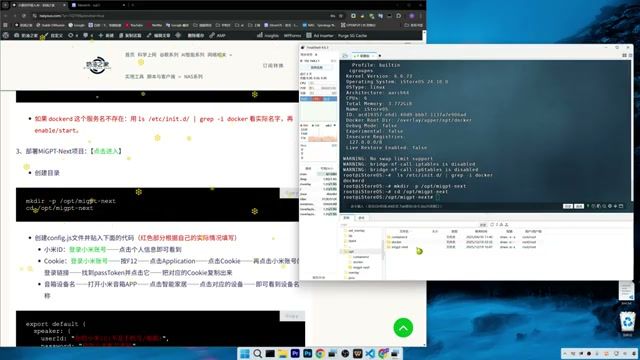Click FinalShell layout grid icon at top right
Viewport: 640px width, 360px height.
624,56
